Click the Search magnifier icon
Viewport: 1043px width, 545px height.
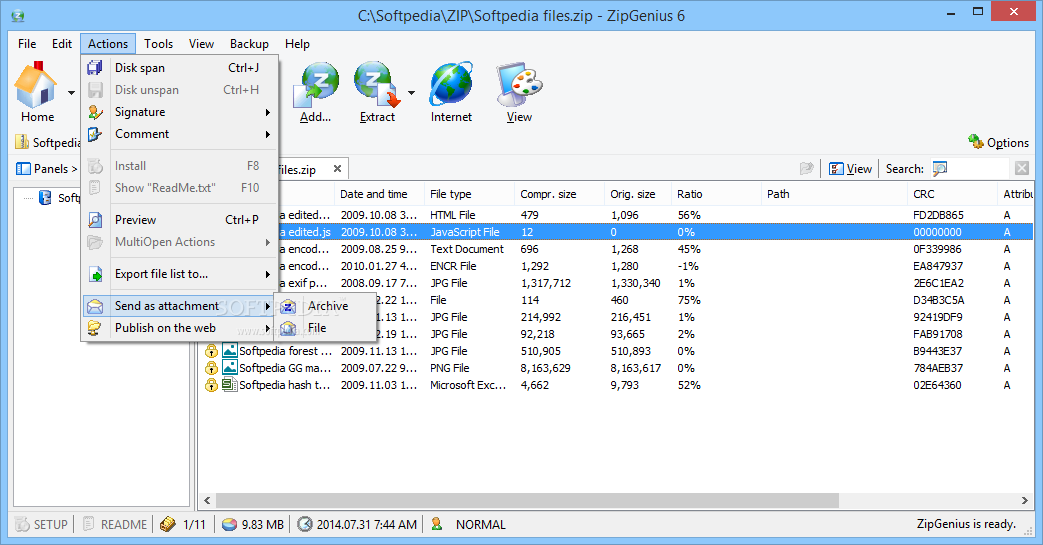(939, 169)
